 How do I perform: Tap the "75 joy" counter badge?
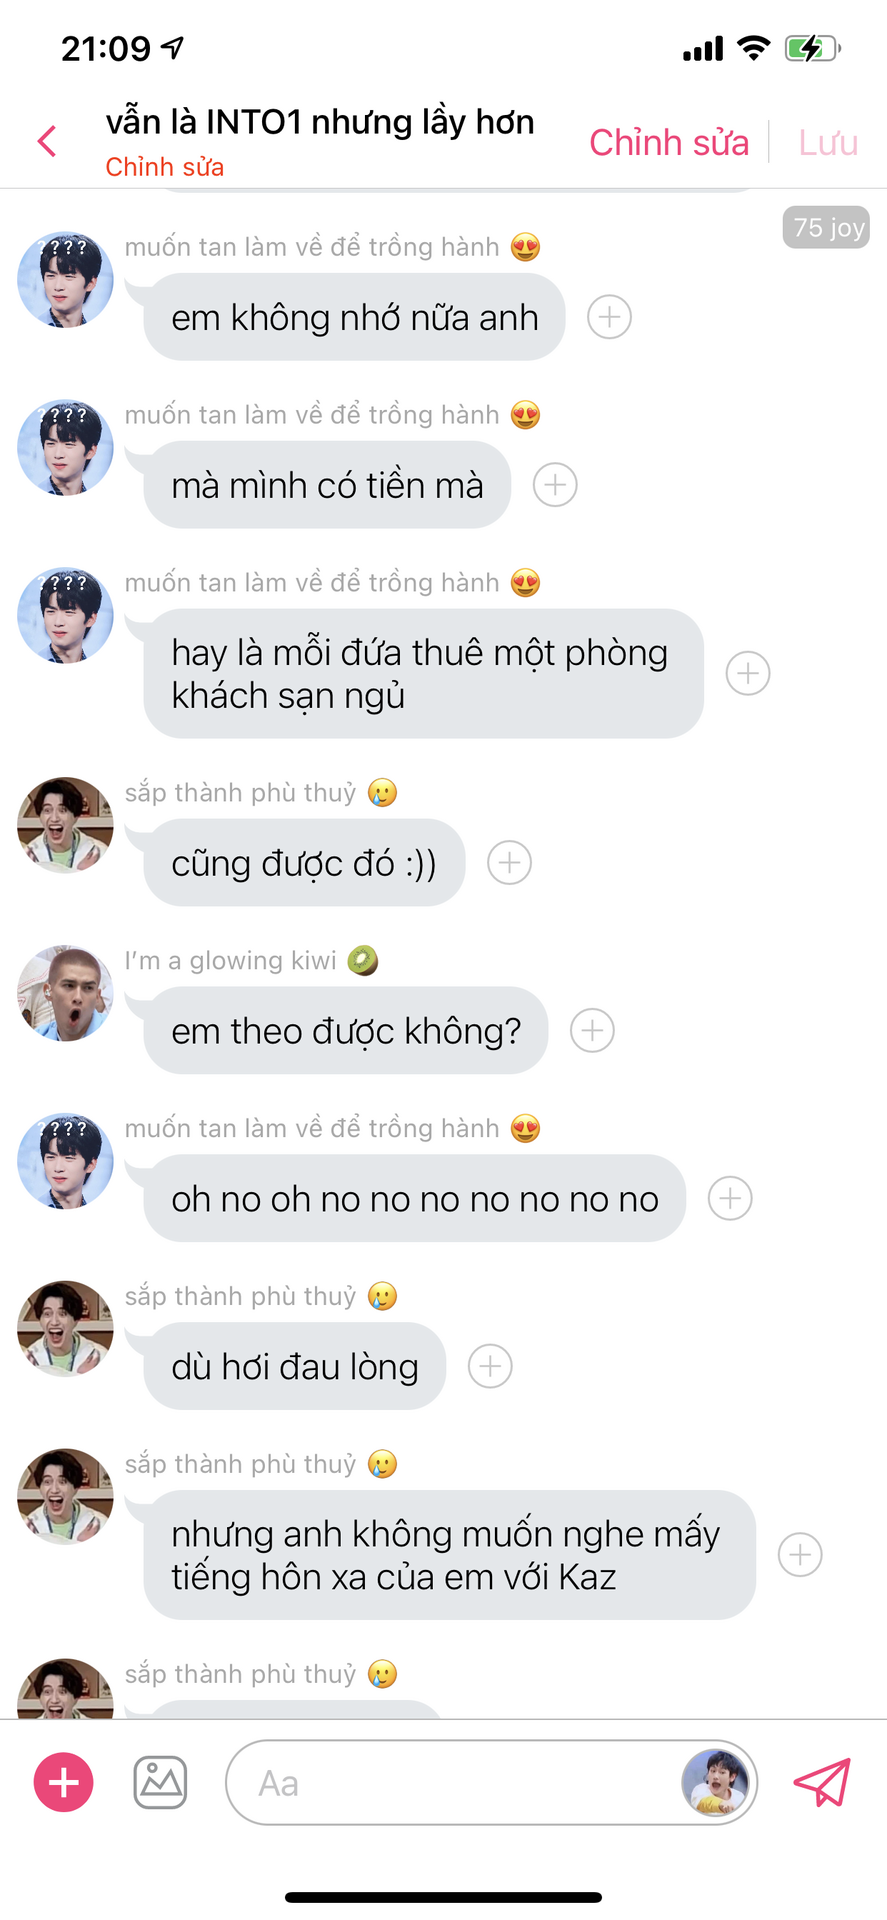pyautogui.click(x=826, y=228)
